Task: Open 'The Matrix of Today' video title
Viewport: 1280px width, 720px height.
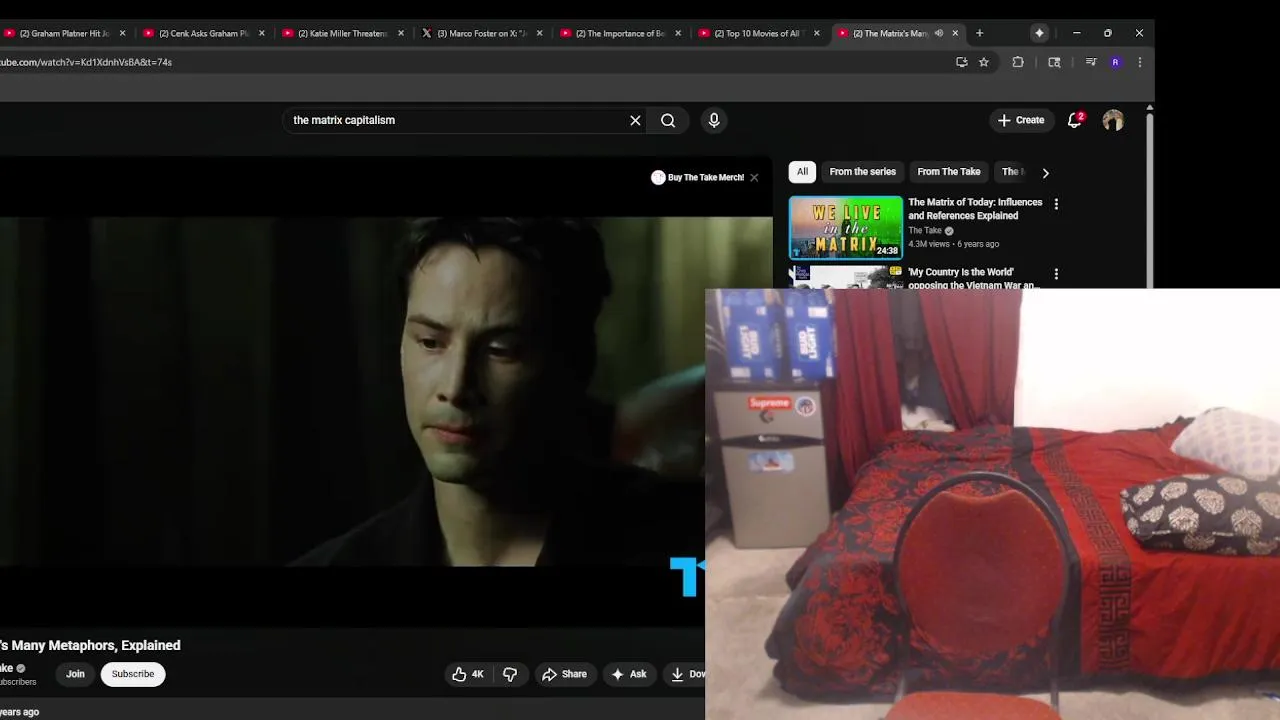Action: (x=975, y=209)
